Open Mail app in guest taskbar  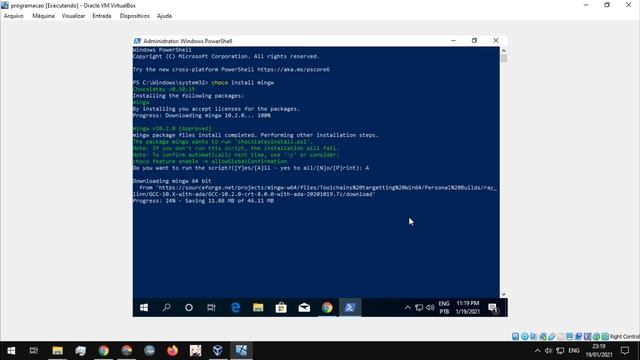pyautogui.click(x=304, y=307)
